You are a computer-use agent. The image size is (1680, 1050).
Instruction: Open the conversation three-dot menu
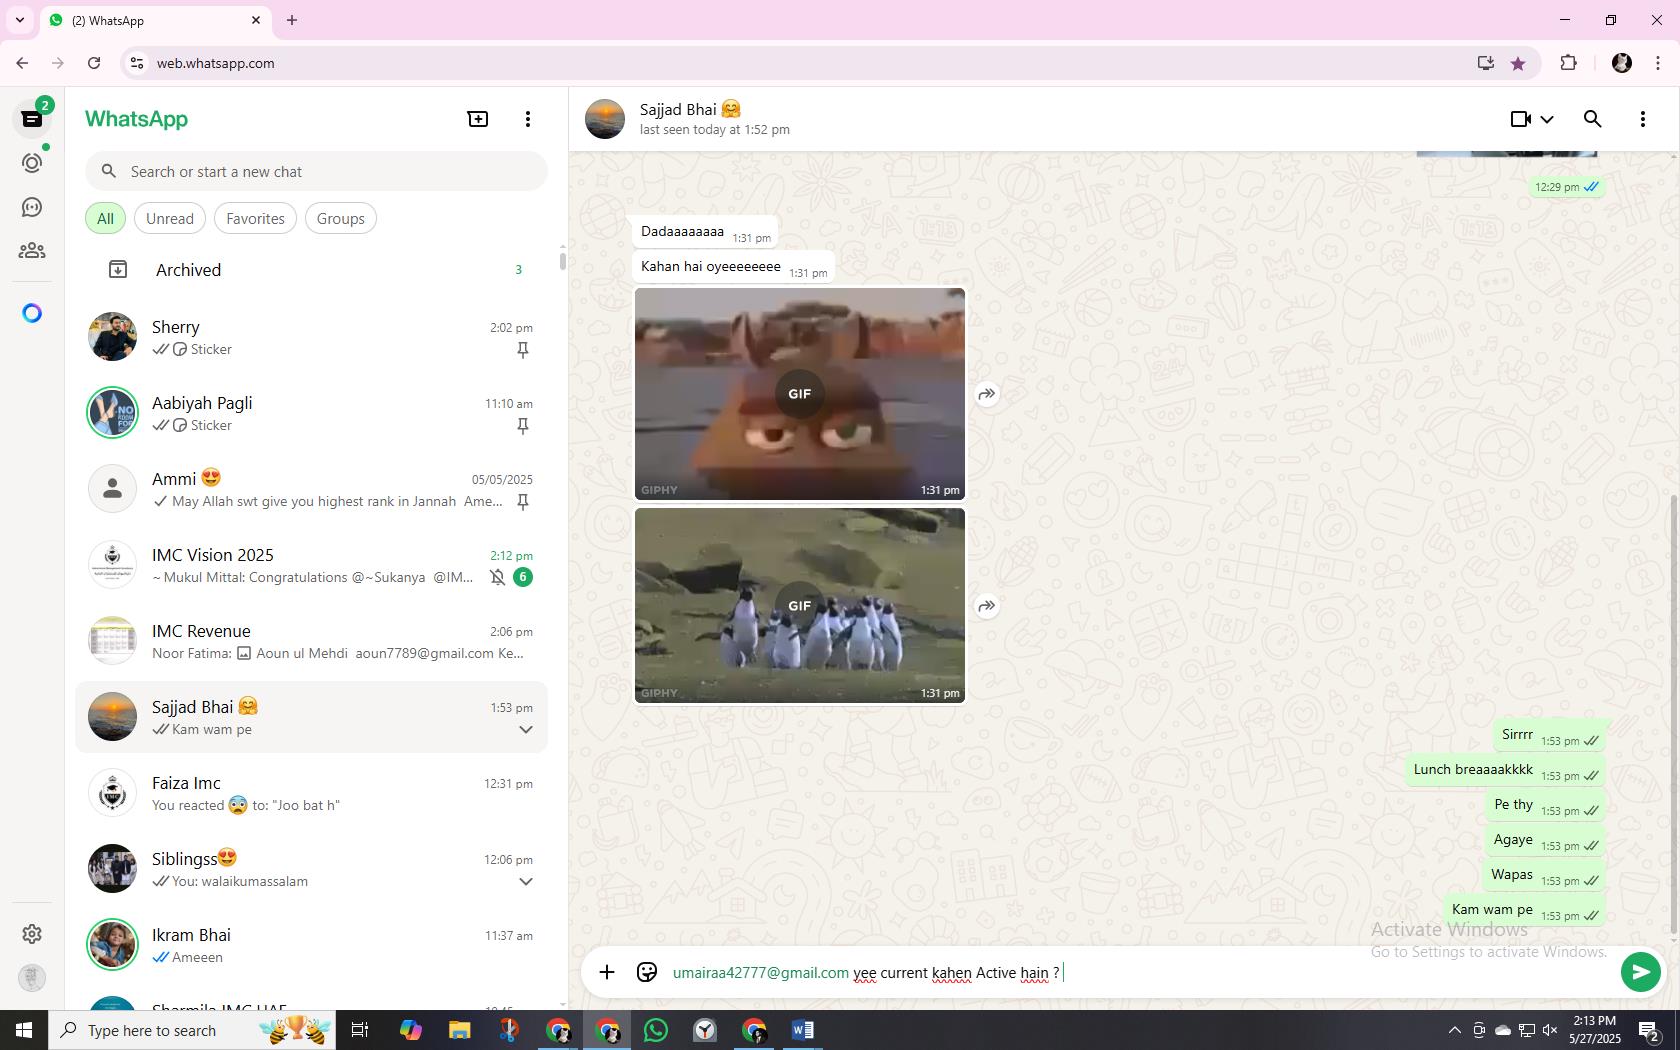tap(1642, 119)
